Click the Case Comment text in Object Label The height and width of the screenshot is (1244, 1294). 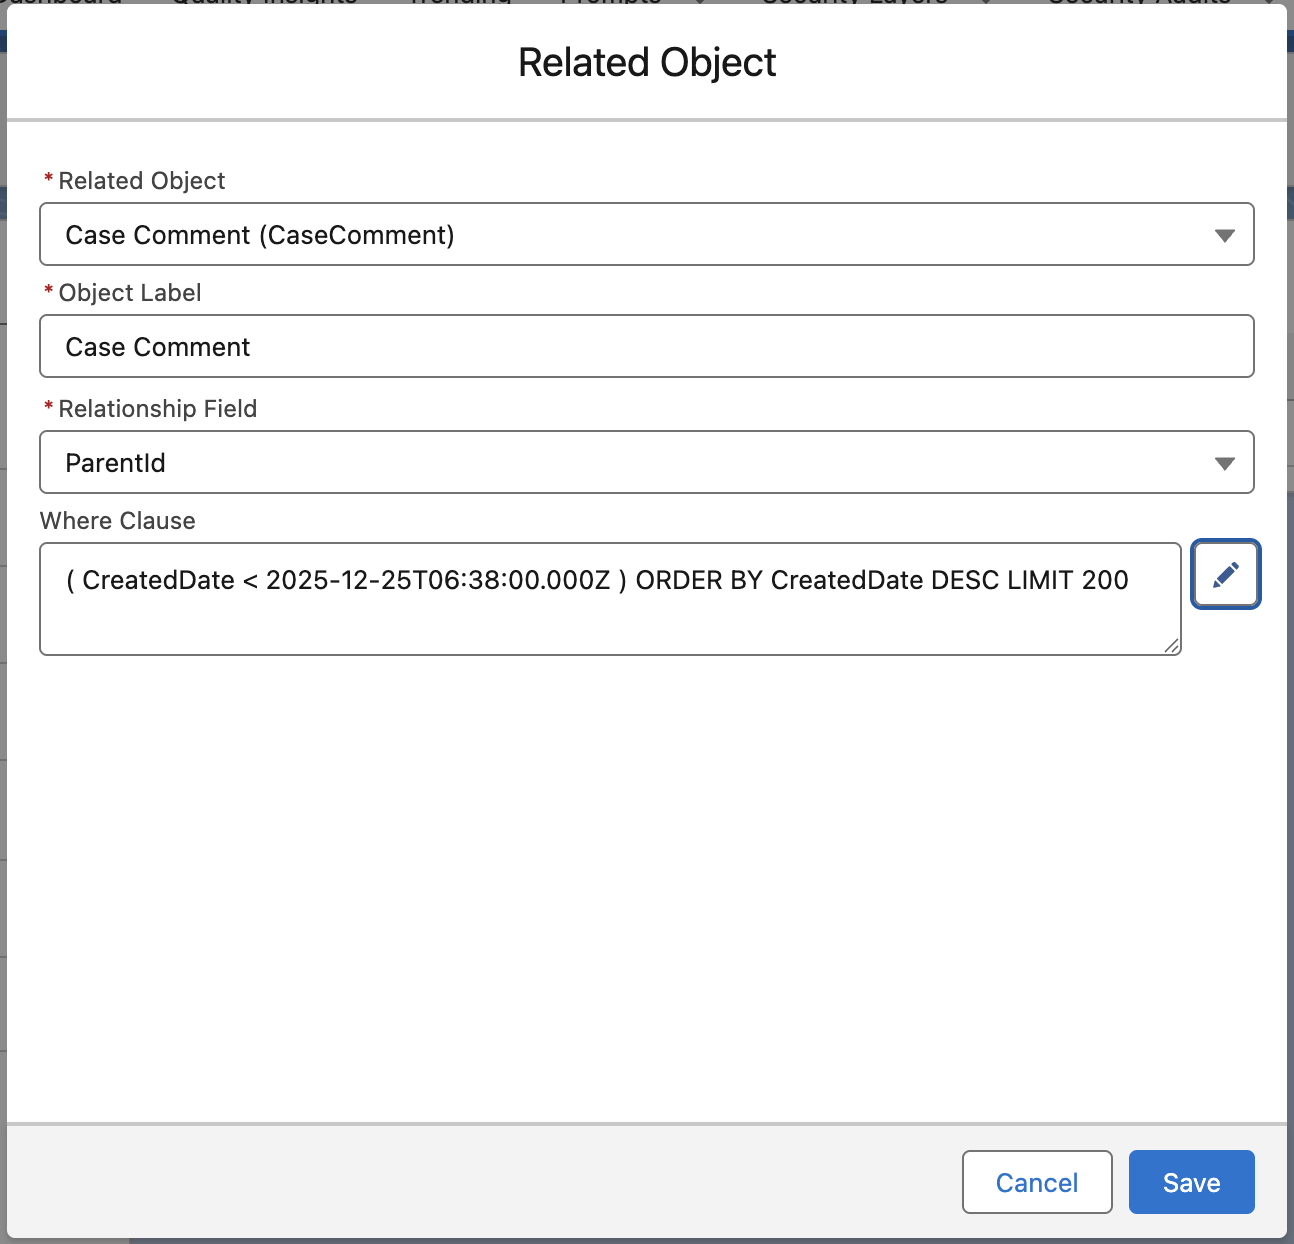[x=158, y=347]
